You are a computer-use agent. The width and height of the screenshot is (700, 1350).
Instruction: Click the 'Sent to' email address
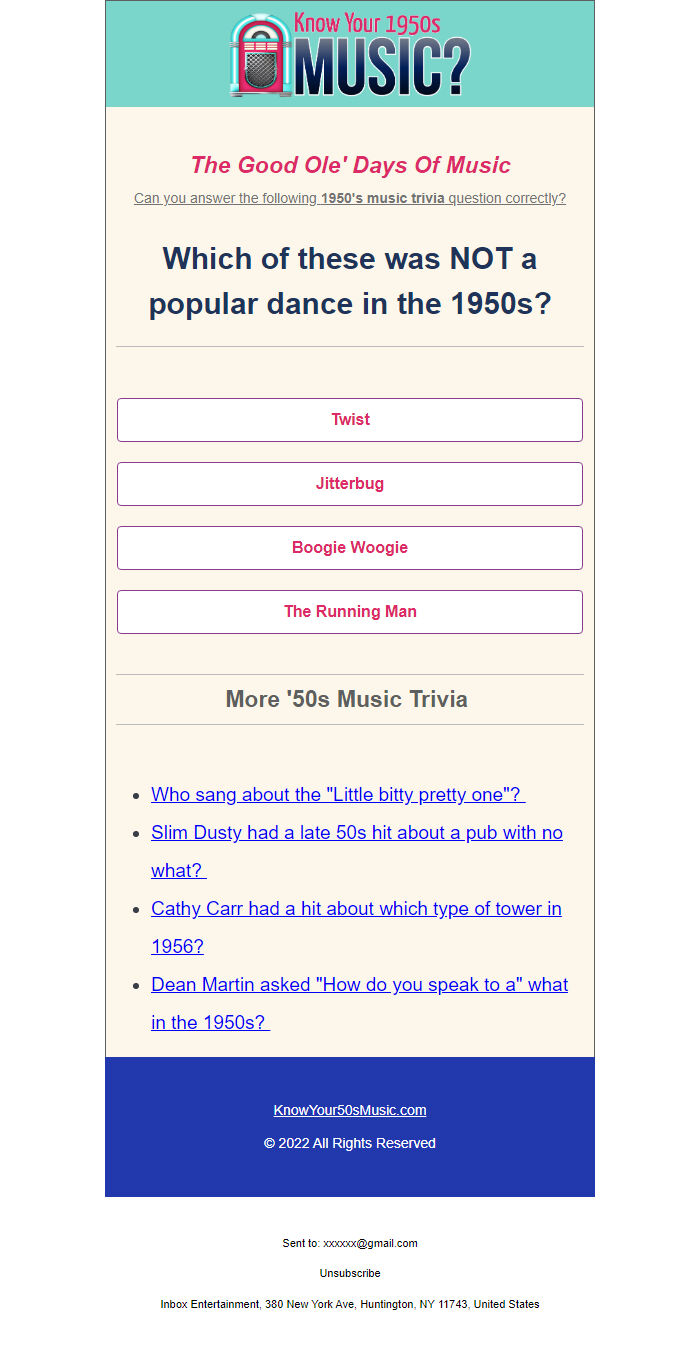point(350,1243)
